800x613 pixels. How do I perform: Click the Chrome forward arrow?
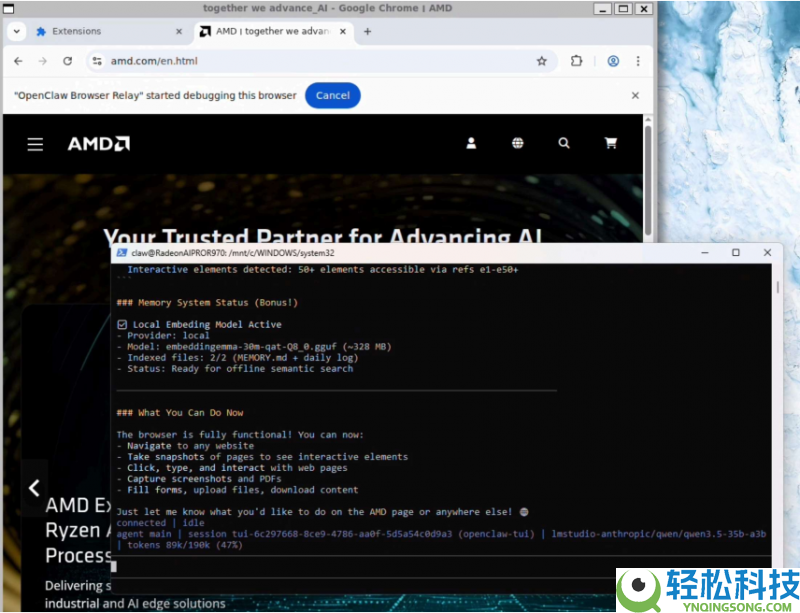(43, 61)
